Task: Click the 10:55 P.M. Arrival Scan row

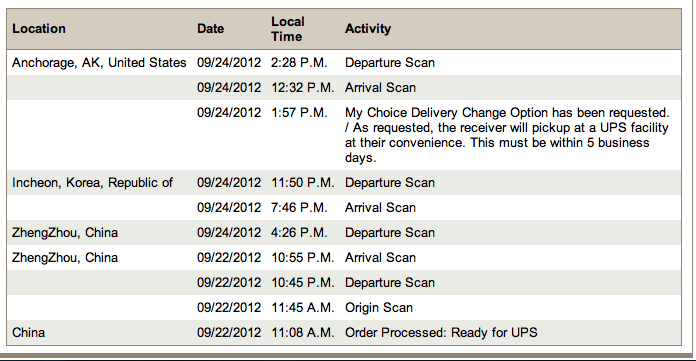Action: (x=344, y=258)
